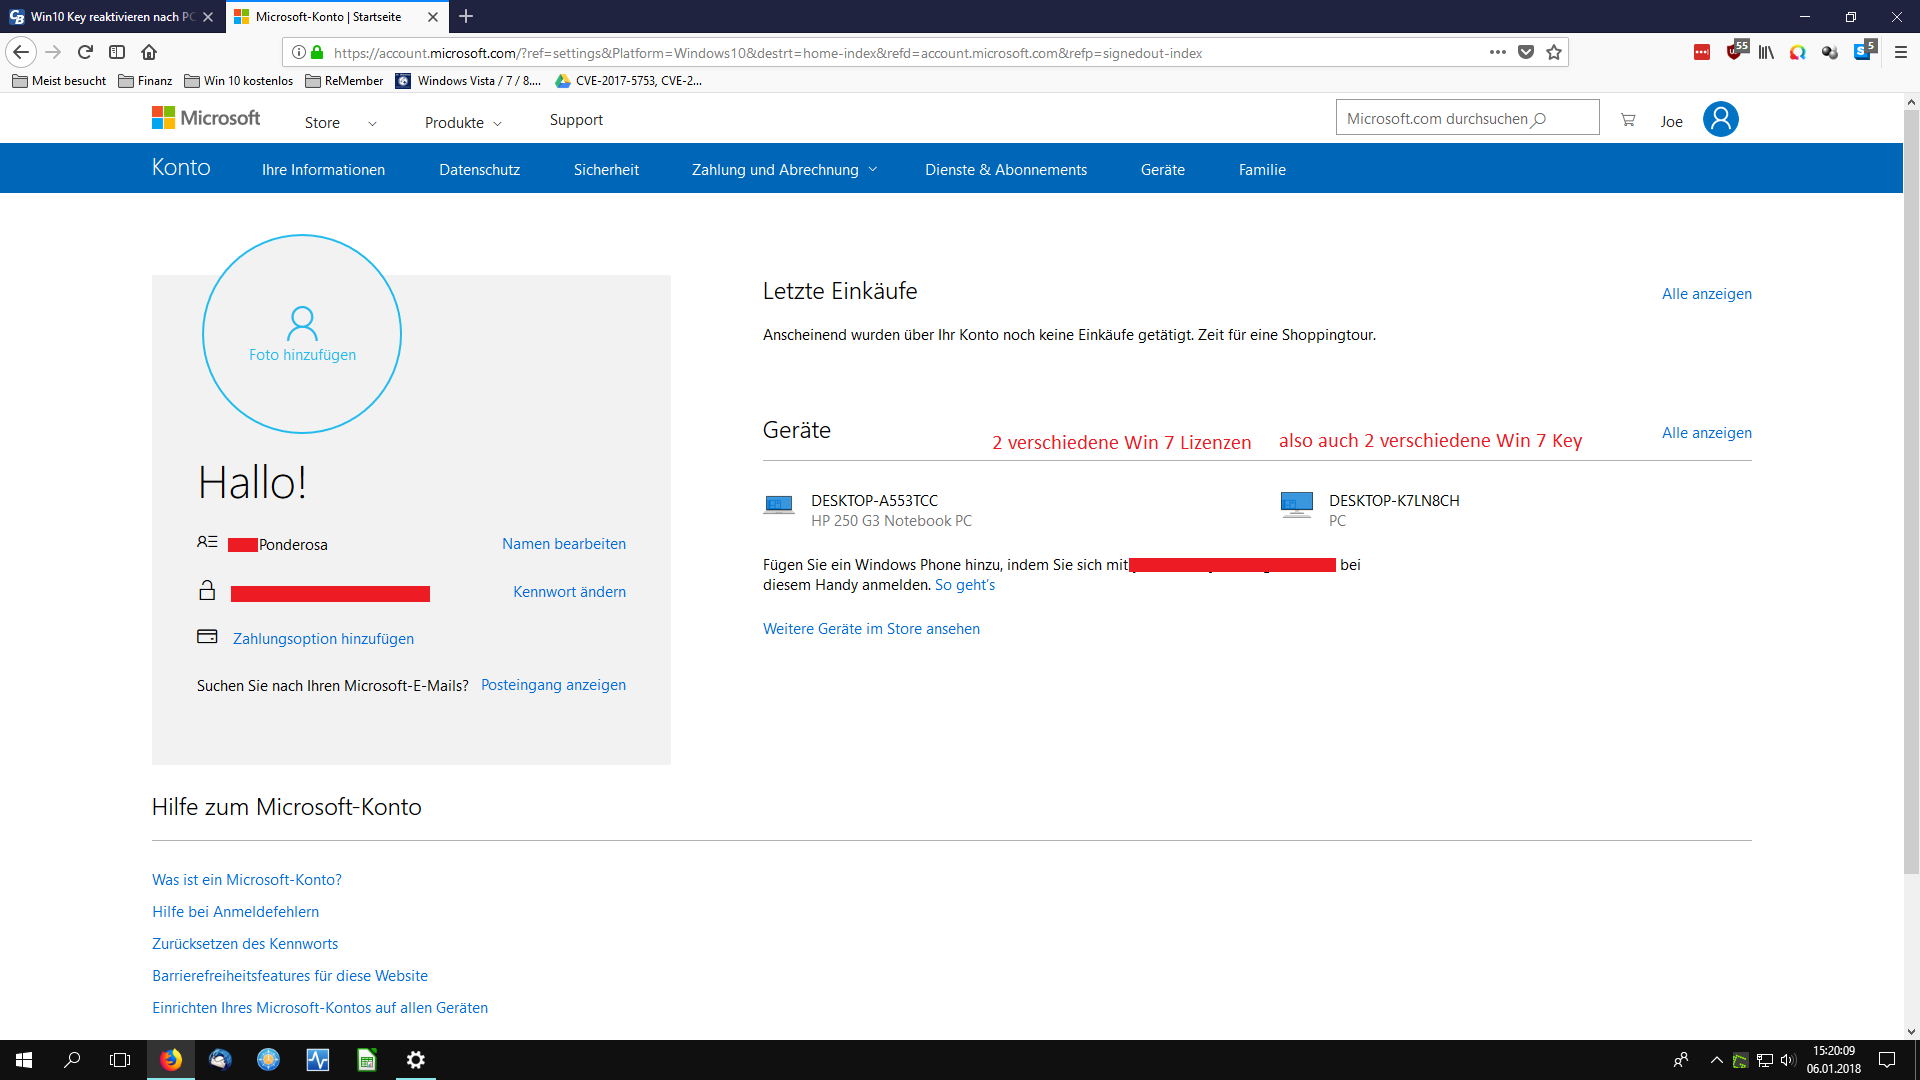
Task: Open Firefox hamburger menu
Action: 1900,52
